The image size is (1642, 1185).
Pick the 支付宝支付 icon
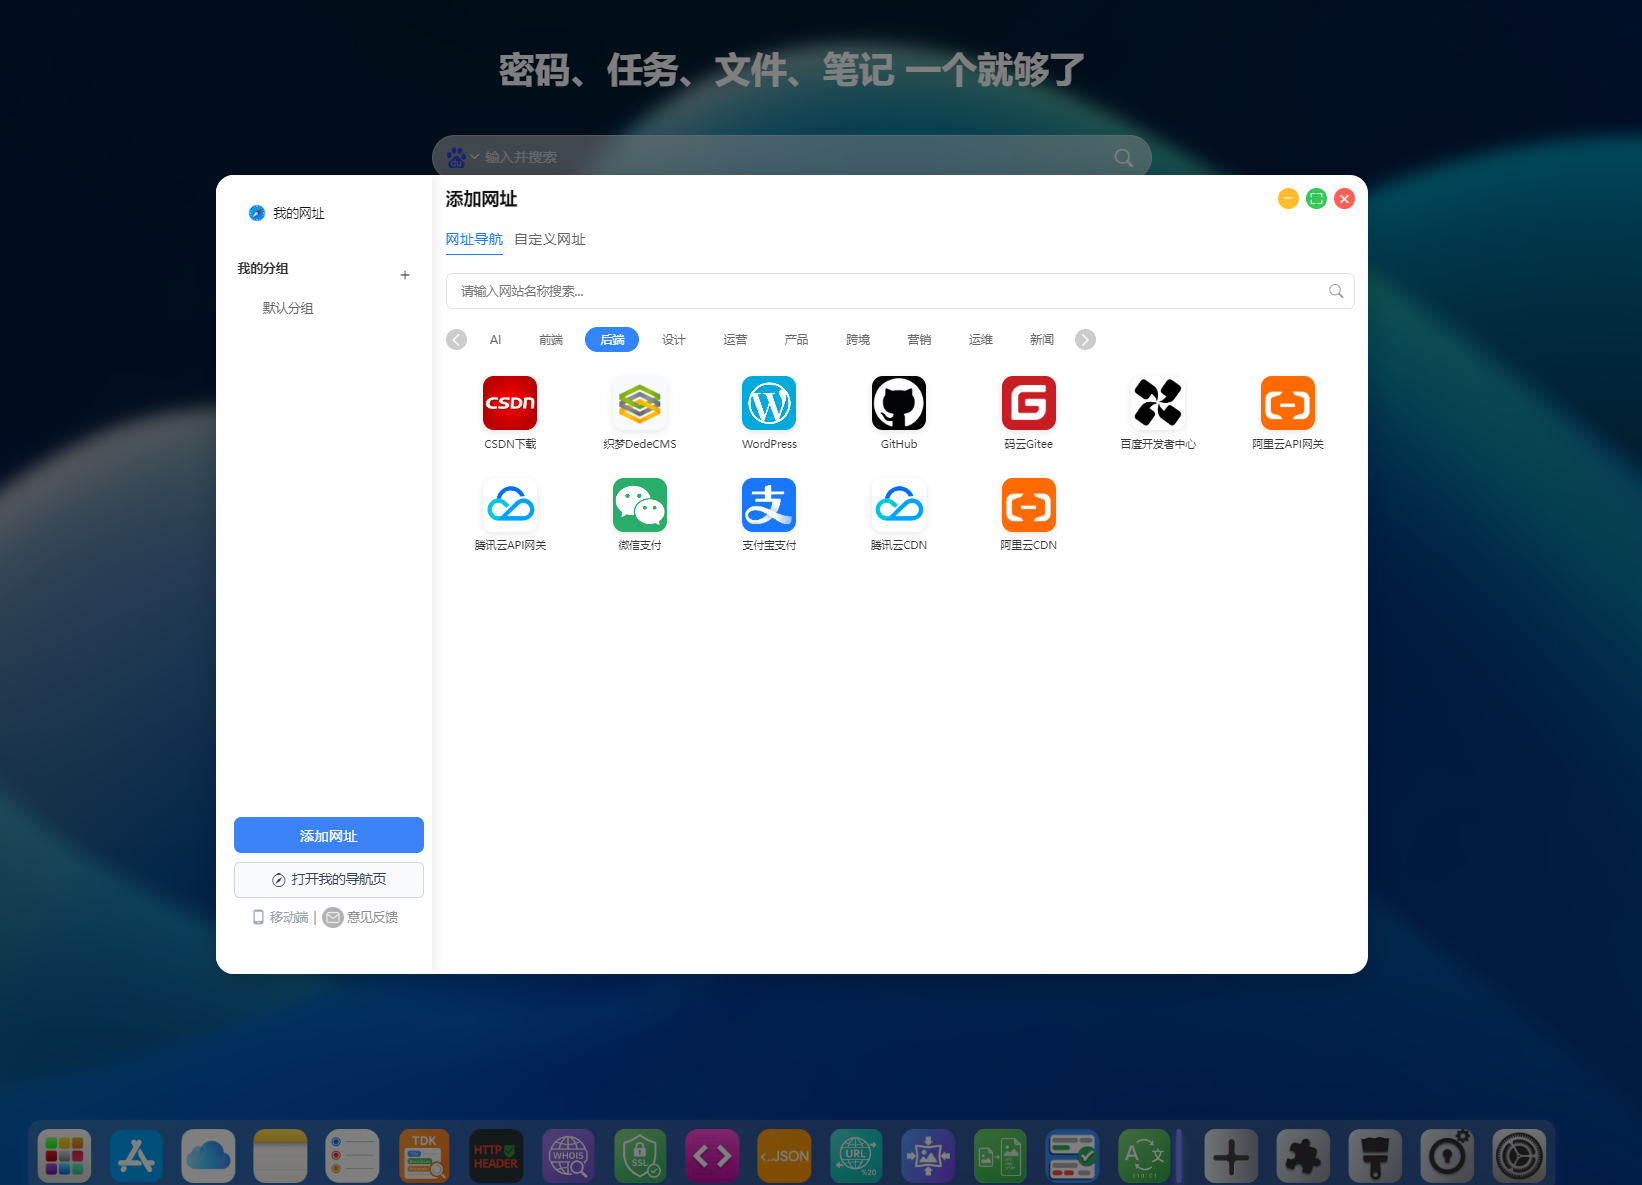(x=769, y=505)
